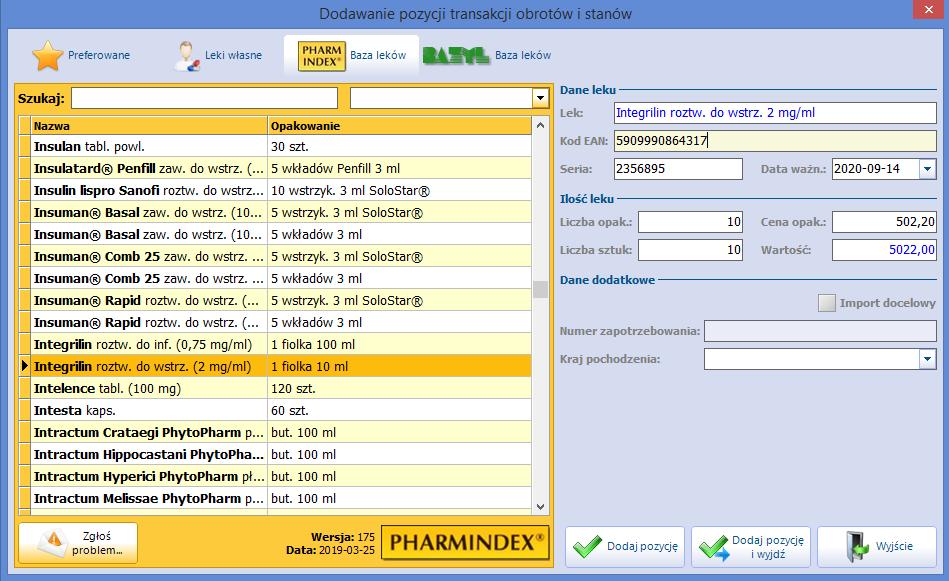Click the row pointer arrow beside Integrilin
Image resolution: width=949 pixels, height=581 pixels.
[x=25, y=366]
